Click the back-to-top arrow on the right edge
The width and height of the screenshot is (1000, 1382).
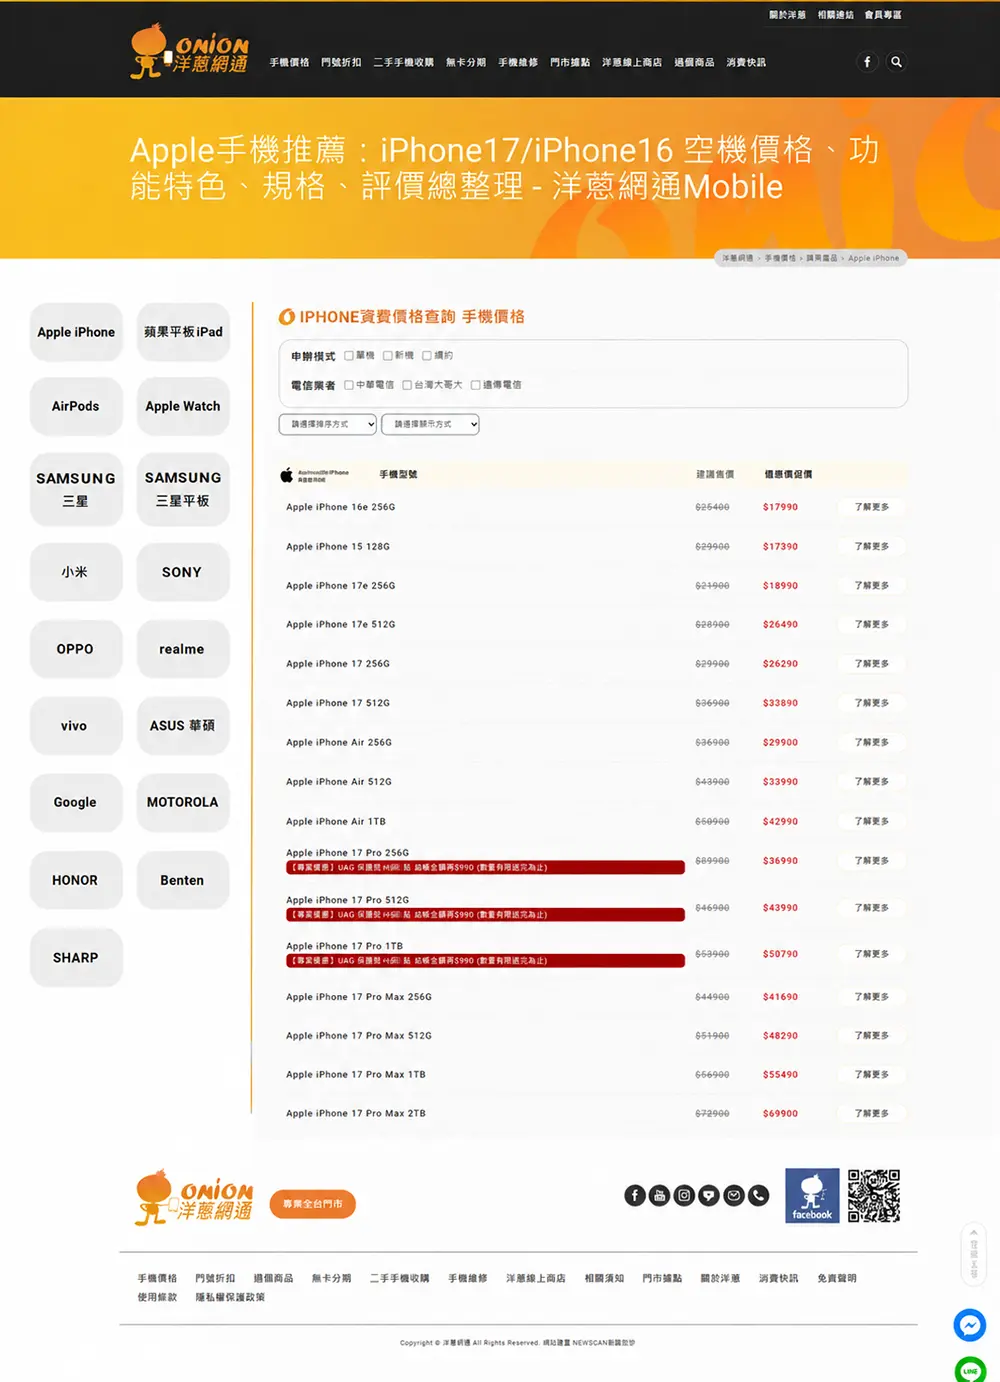click(x=973, y=1253)
